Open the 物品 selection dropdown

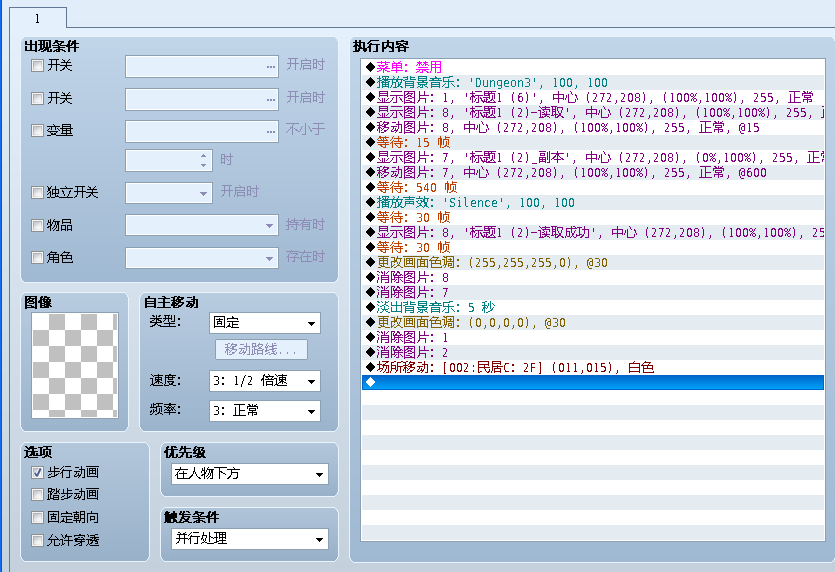pos(202,225)
